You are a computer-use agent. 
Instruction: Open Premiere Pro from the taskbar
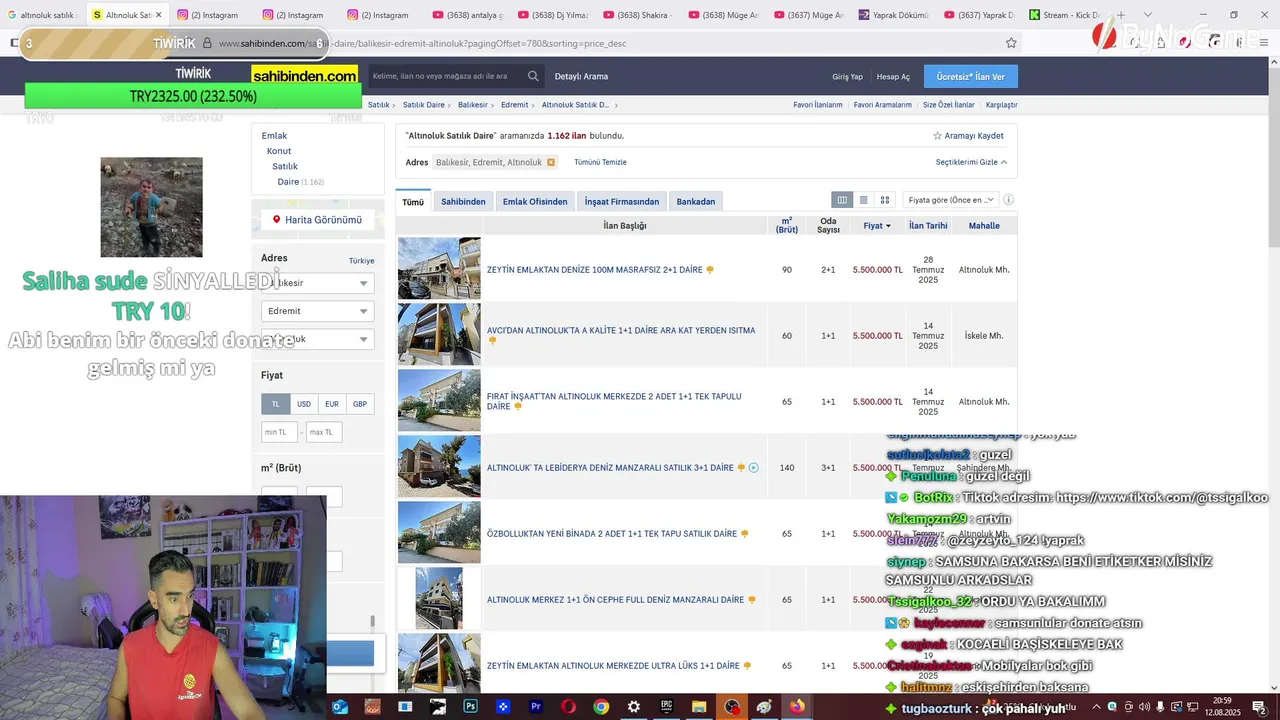click(536, 707)
